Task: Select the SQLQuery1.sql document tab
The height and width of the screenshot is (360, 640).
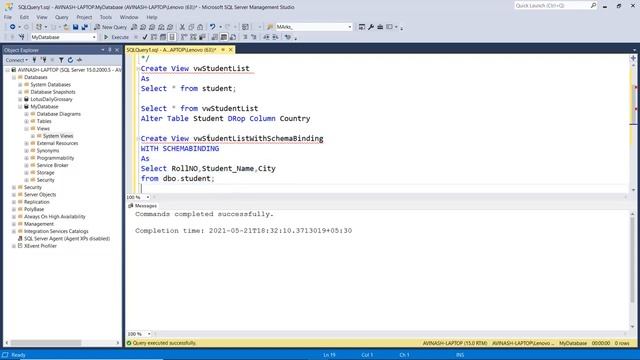Action: coord(171,50)
